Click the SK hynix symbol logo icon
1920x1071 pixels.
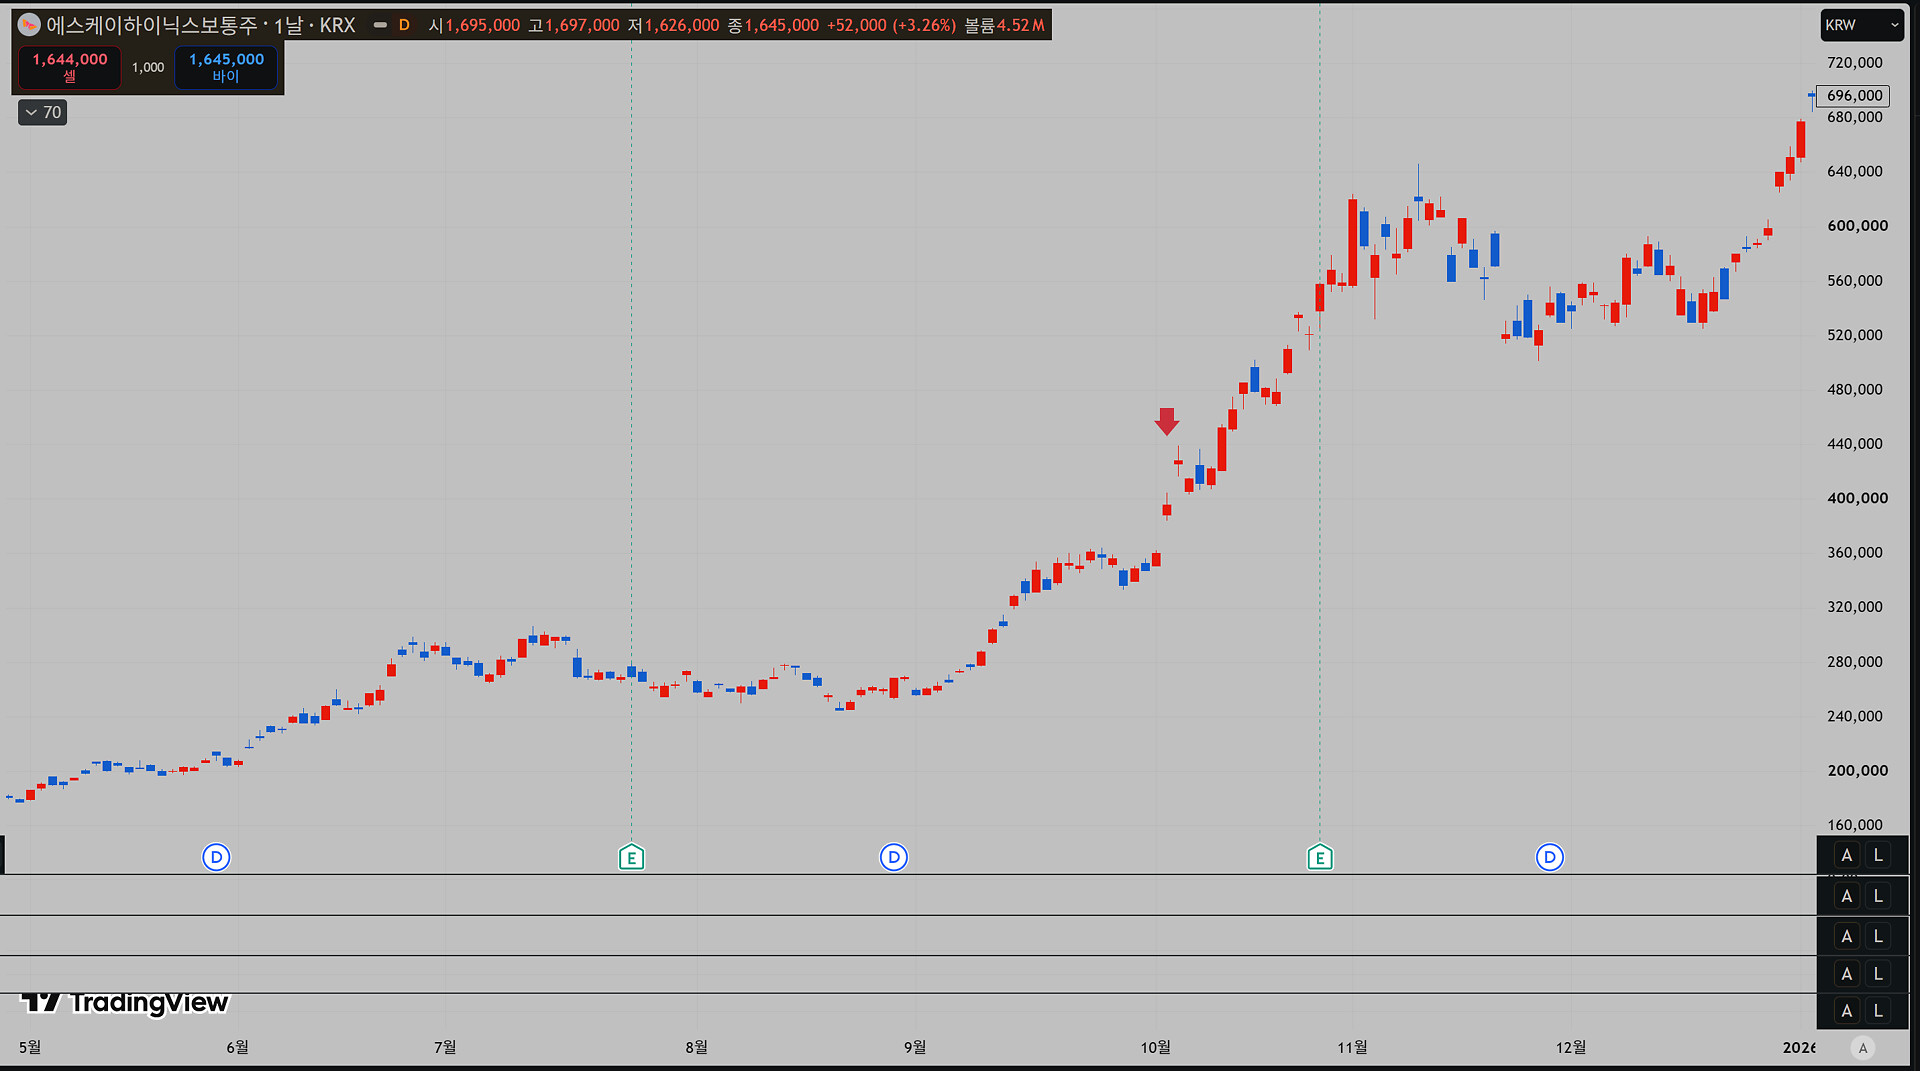[29, 25]
